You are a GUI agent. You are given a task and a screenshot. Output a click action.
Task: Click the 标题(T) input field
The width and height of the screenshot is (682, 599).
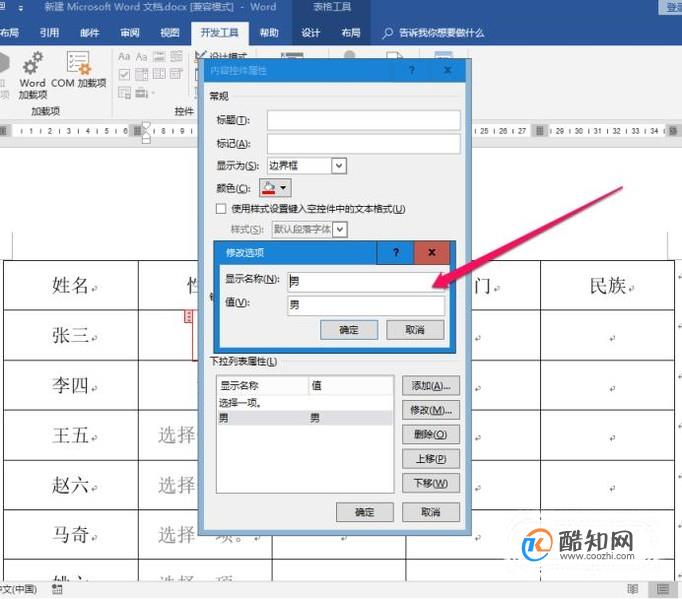pos(363,120)
